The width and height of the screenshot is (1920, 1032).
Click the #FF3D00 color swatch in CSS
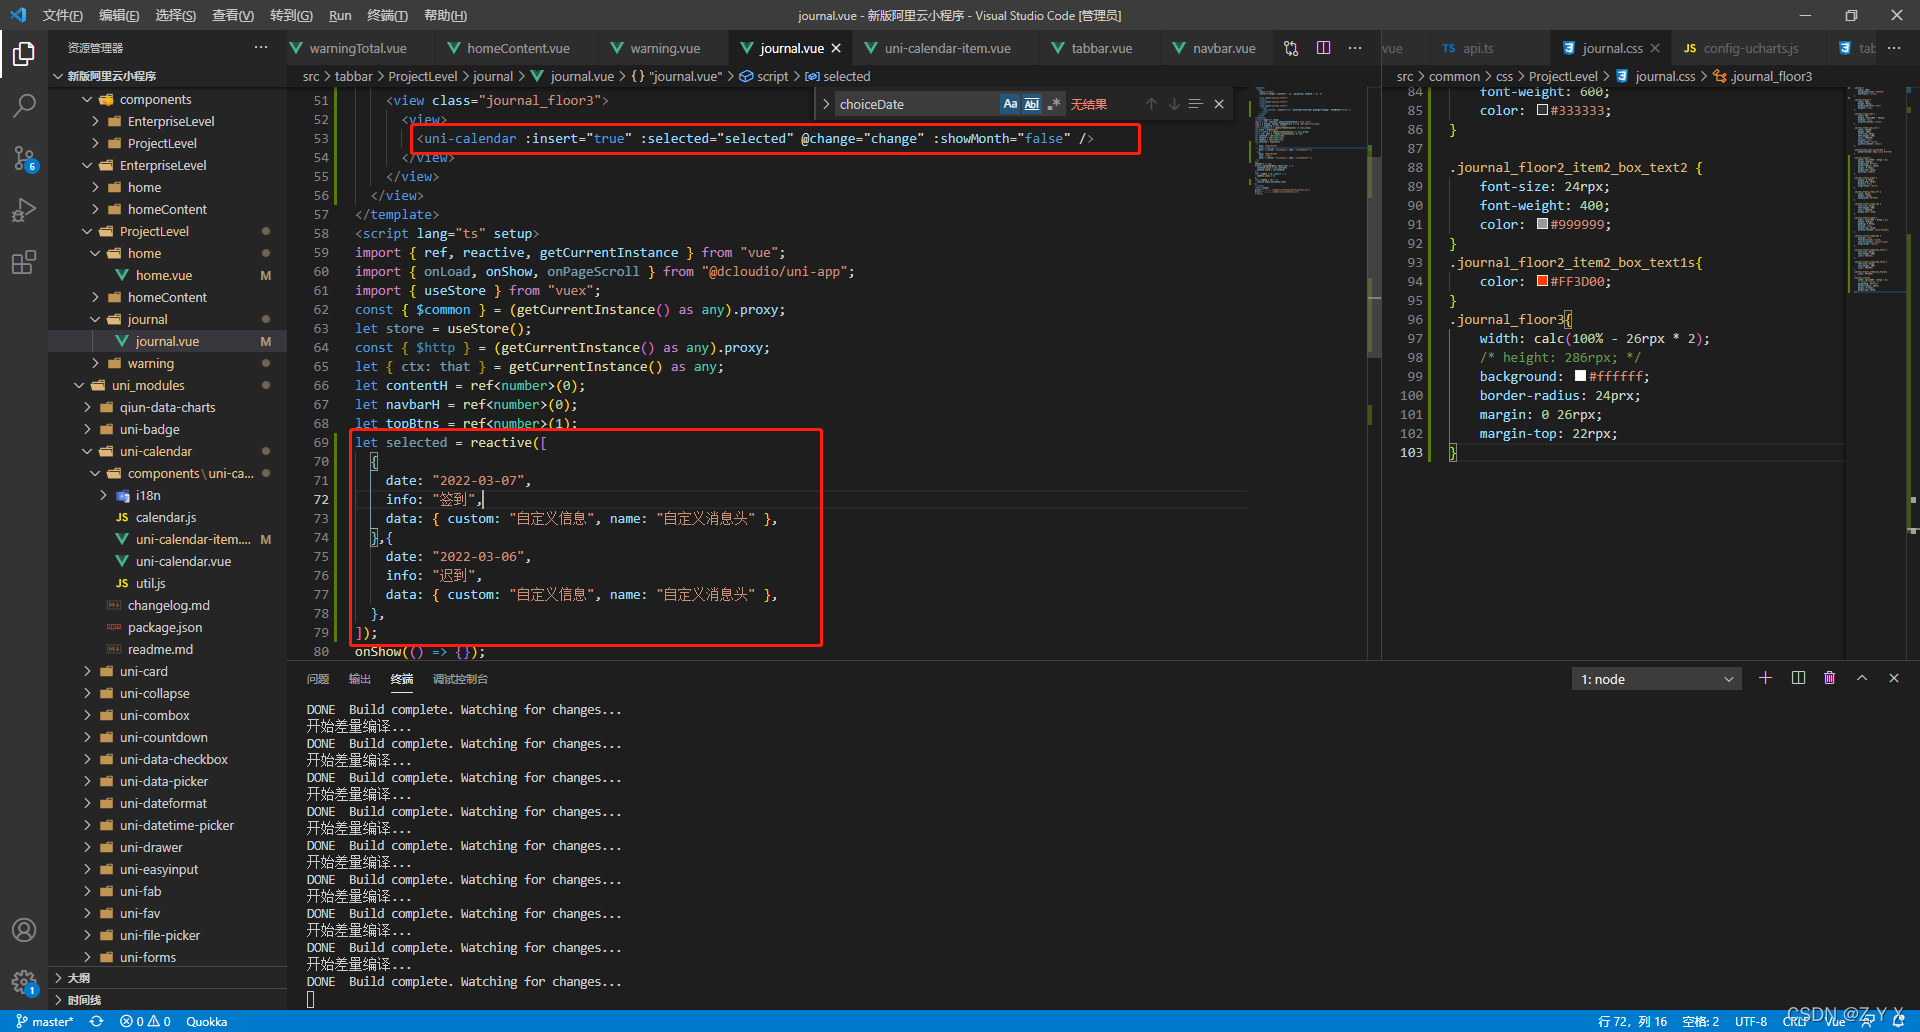coord(1542,281)
